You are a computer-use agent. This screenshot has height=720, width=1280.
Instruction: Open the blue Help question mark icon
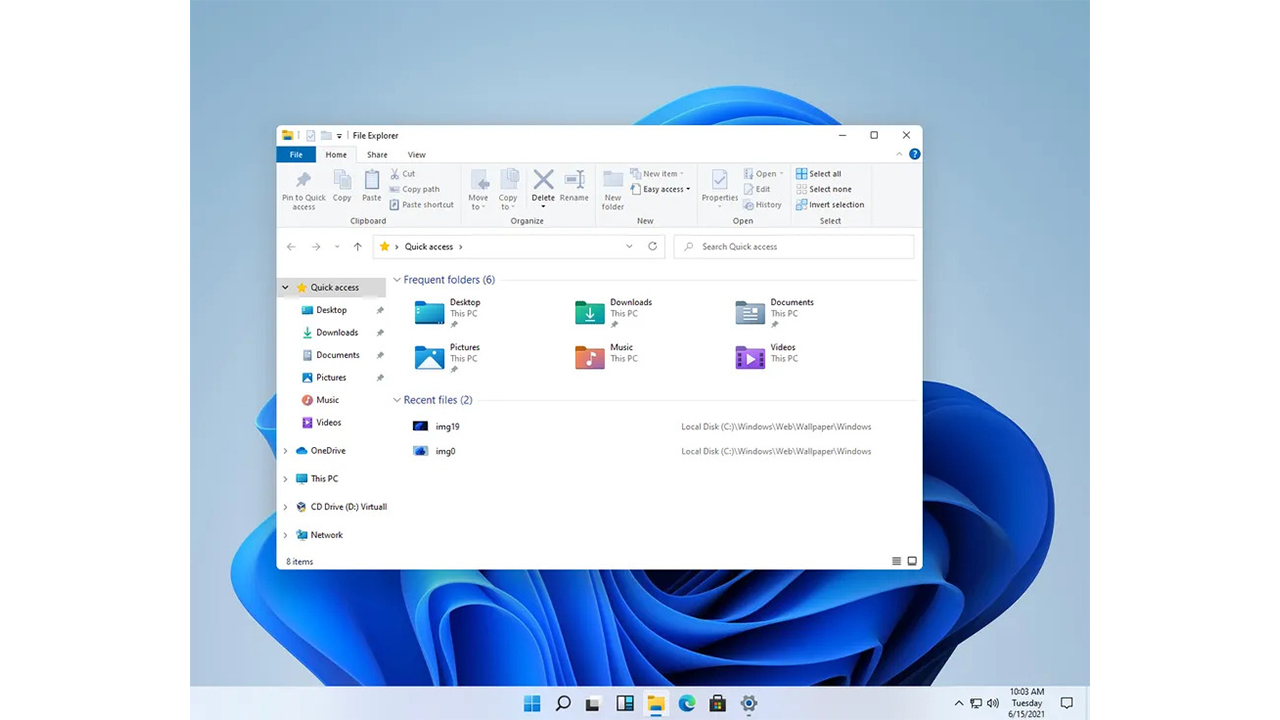click(x=914, y=154)
